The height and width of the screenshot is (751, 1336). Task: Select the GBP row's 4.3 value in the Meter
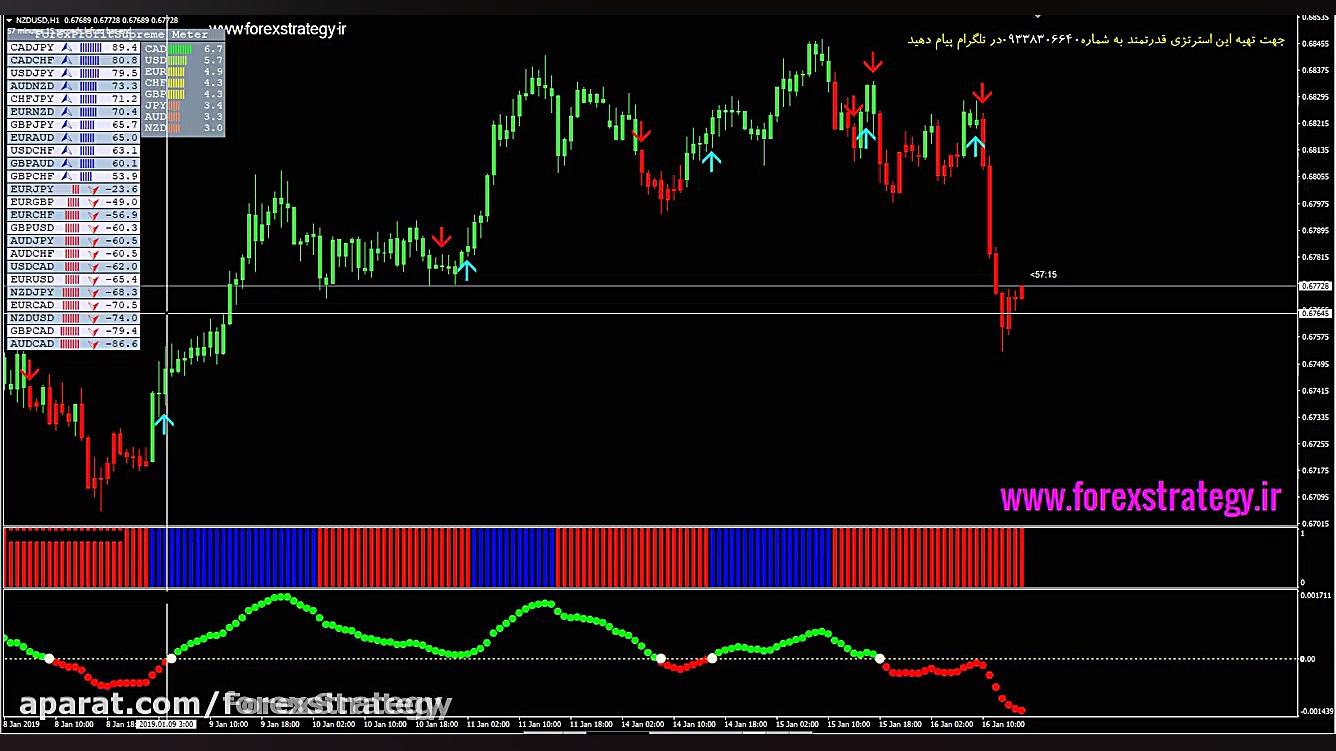pos(213,94)
